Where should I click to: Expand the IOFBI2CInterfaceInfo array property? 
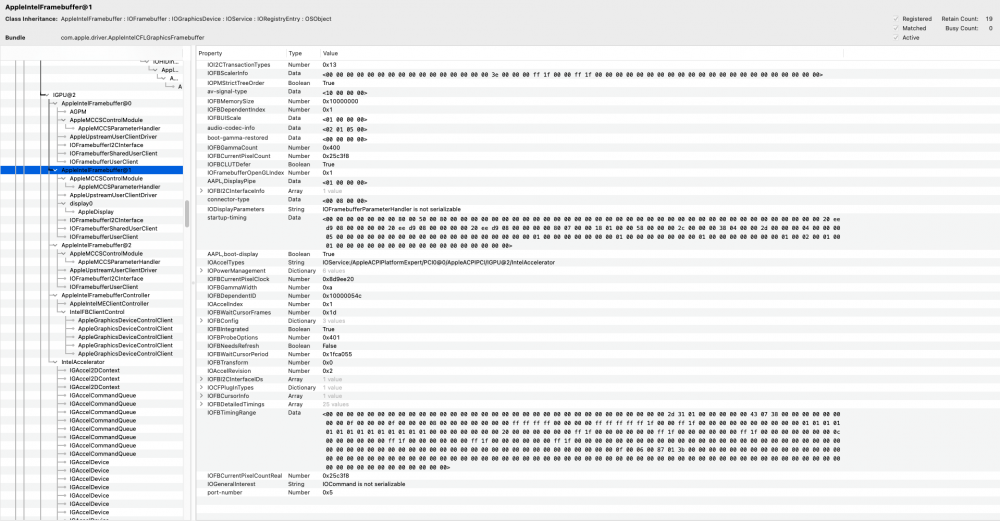point(202,191)
